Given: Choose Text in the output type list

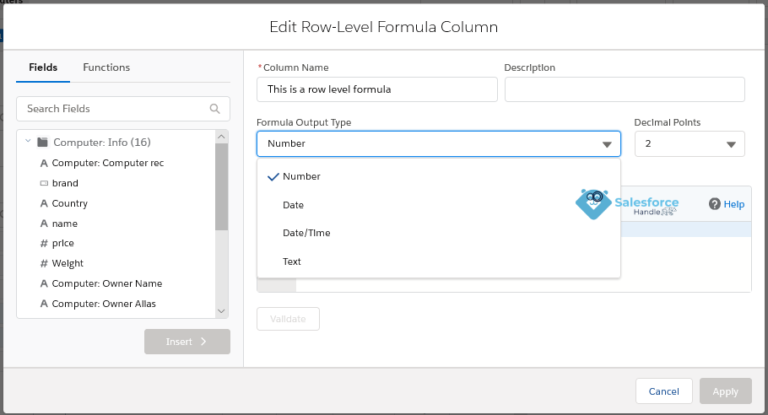Looking at the screenshot, I should [438, 261].
